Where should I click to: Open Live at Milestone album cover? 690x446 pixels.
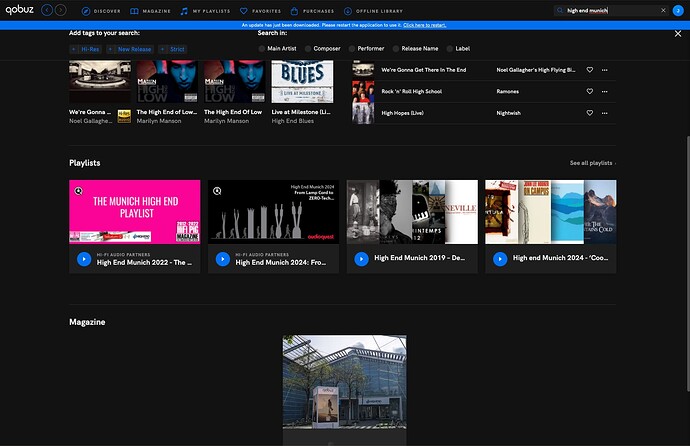pos(302,82)
